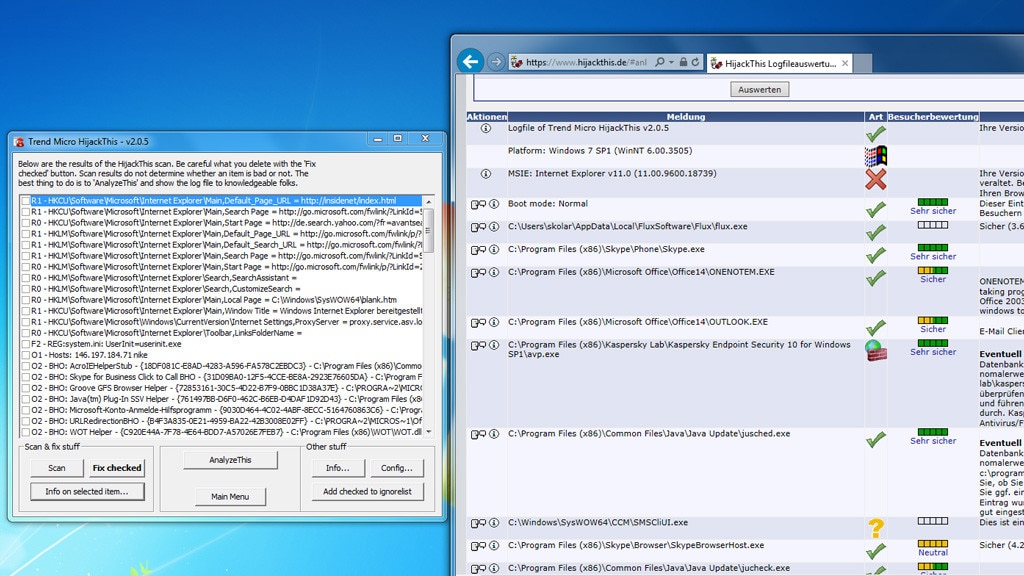Click the Art column header
This screenshot has height=576, width=1024.
(x=876, y=117)
